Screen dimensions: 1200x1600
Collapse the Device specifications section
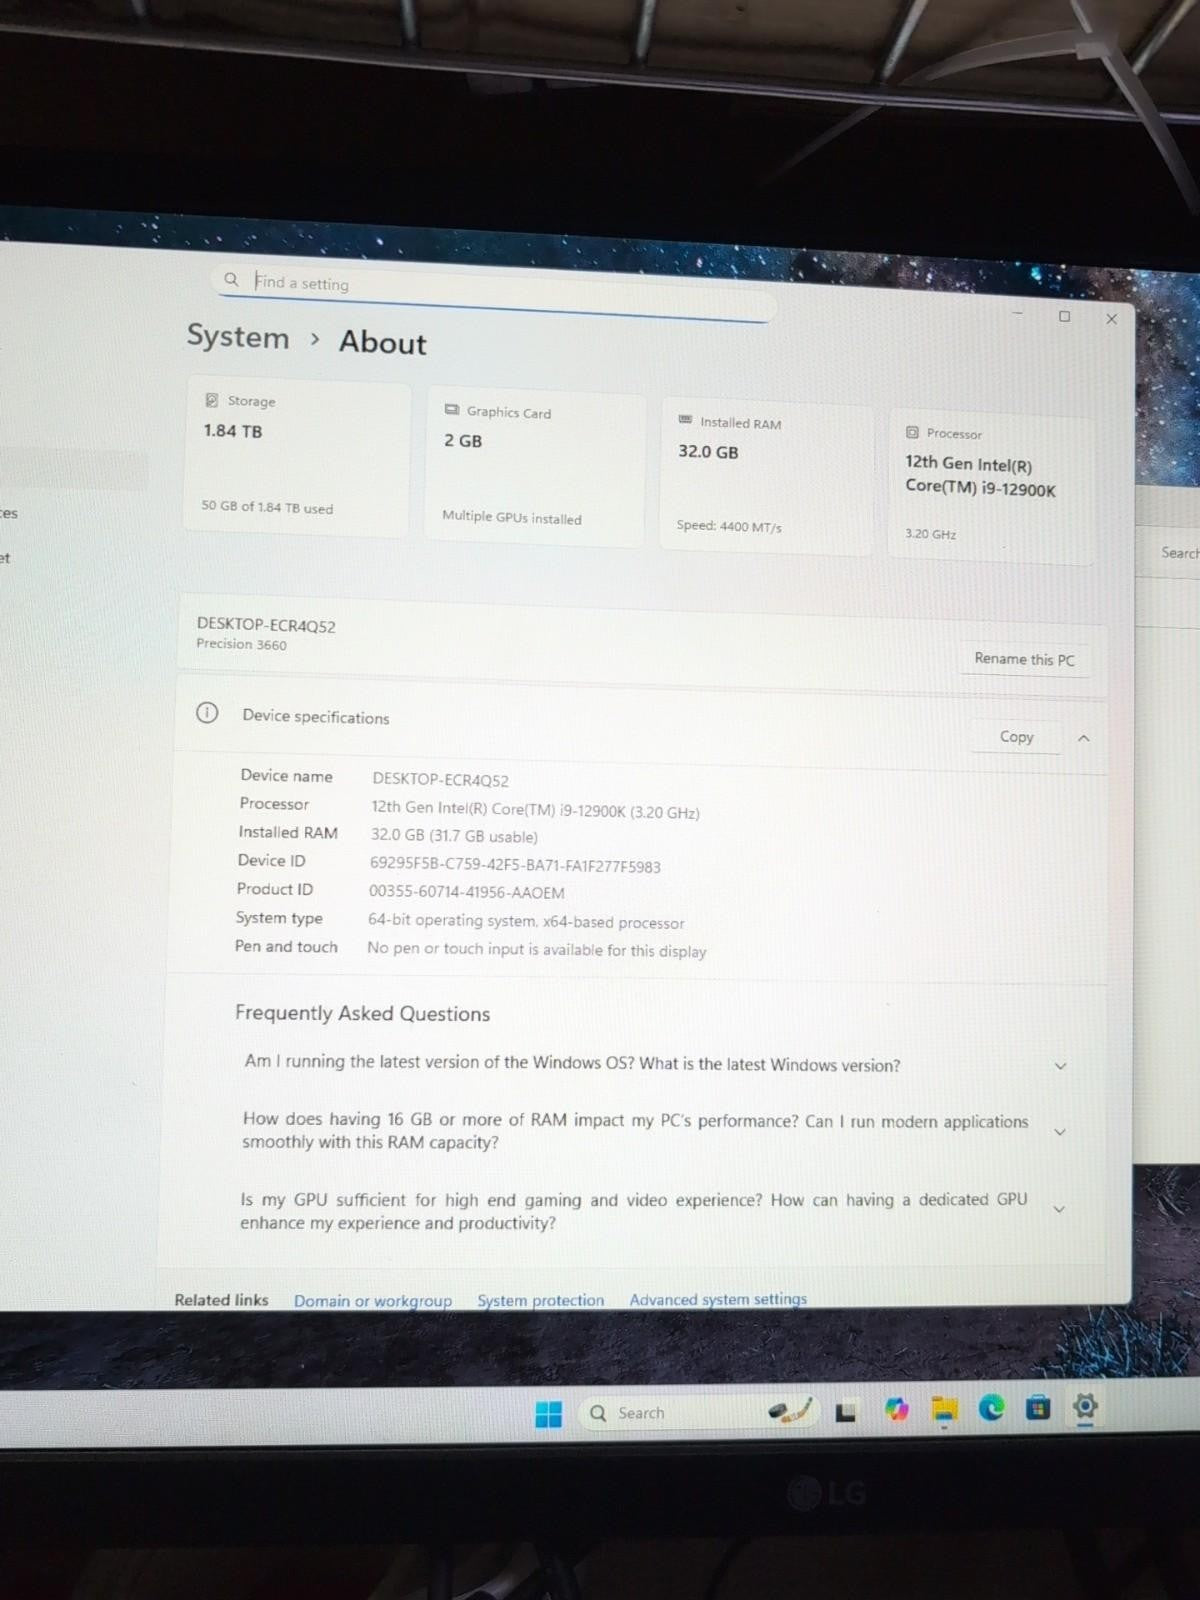pos(1083,738)
